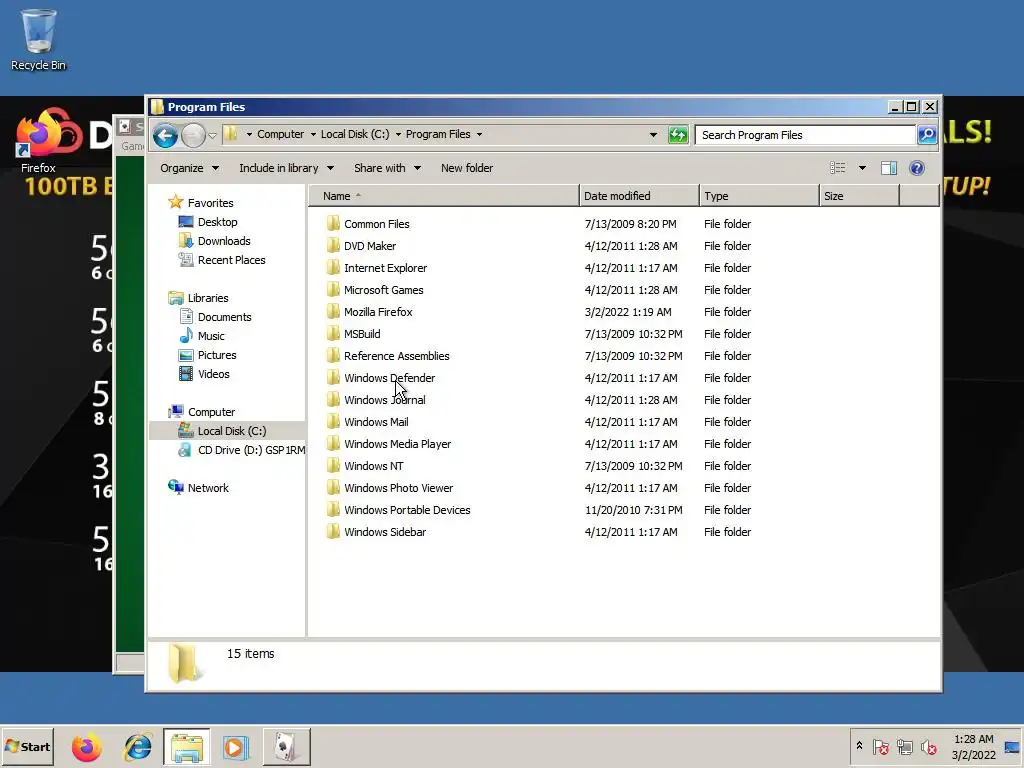Click the Windows Media Player taskbar icon
Image resolution: width=1024 pixels, height=768 pixels.
click(x=236, y=747)
